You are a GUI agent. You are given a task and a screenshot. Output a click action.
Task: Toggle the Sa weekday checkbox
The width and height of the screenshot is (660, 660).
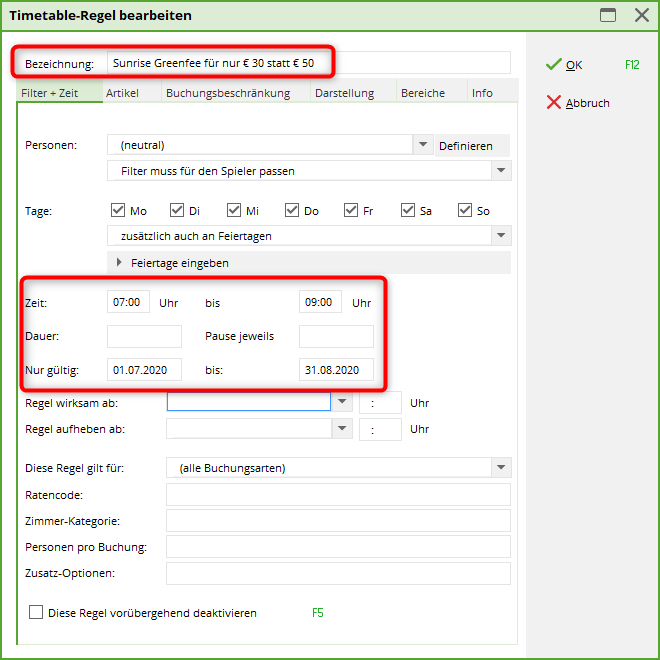click(x=408, y=211)
